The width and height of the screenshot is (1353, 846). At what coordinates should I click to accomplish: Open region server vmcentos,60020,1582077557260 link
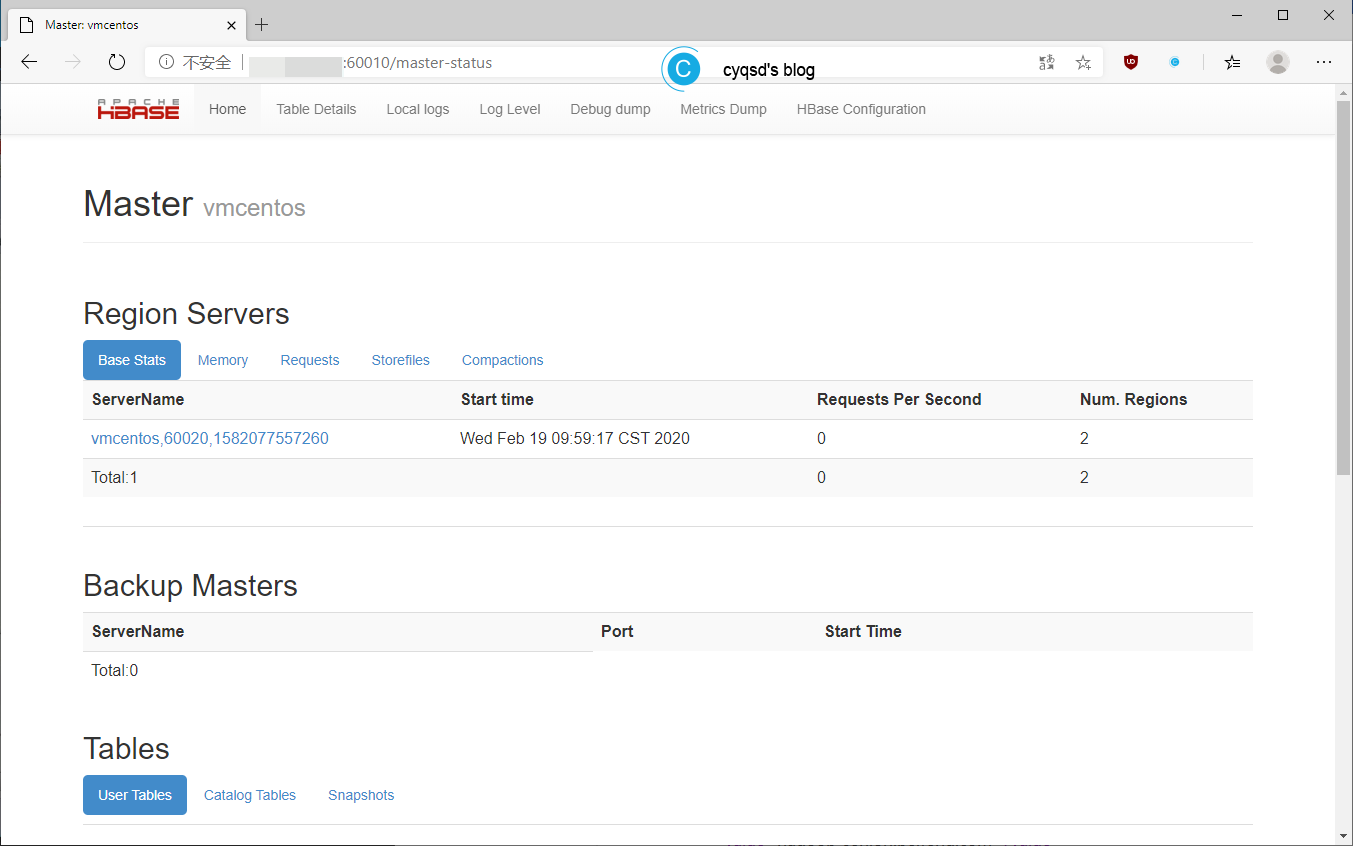(210, 438)
